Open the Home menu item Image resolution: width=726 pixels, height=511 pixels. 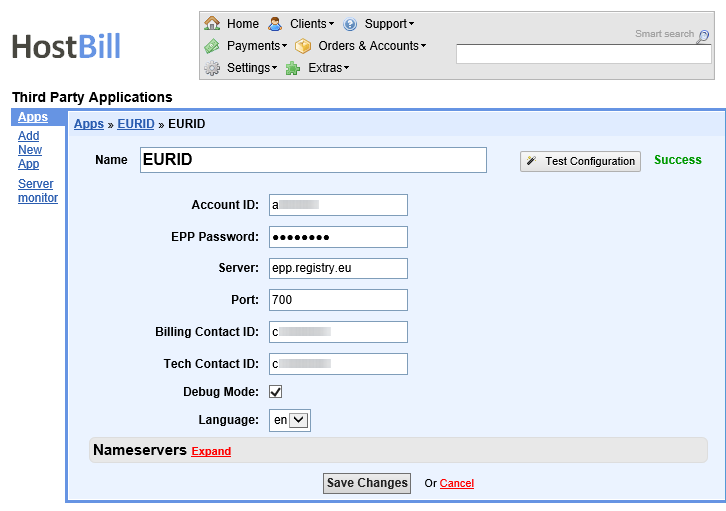243,24
